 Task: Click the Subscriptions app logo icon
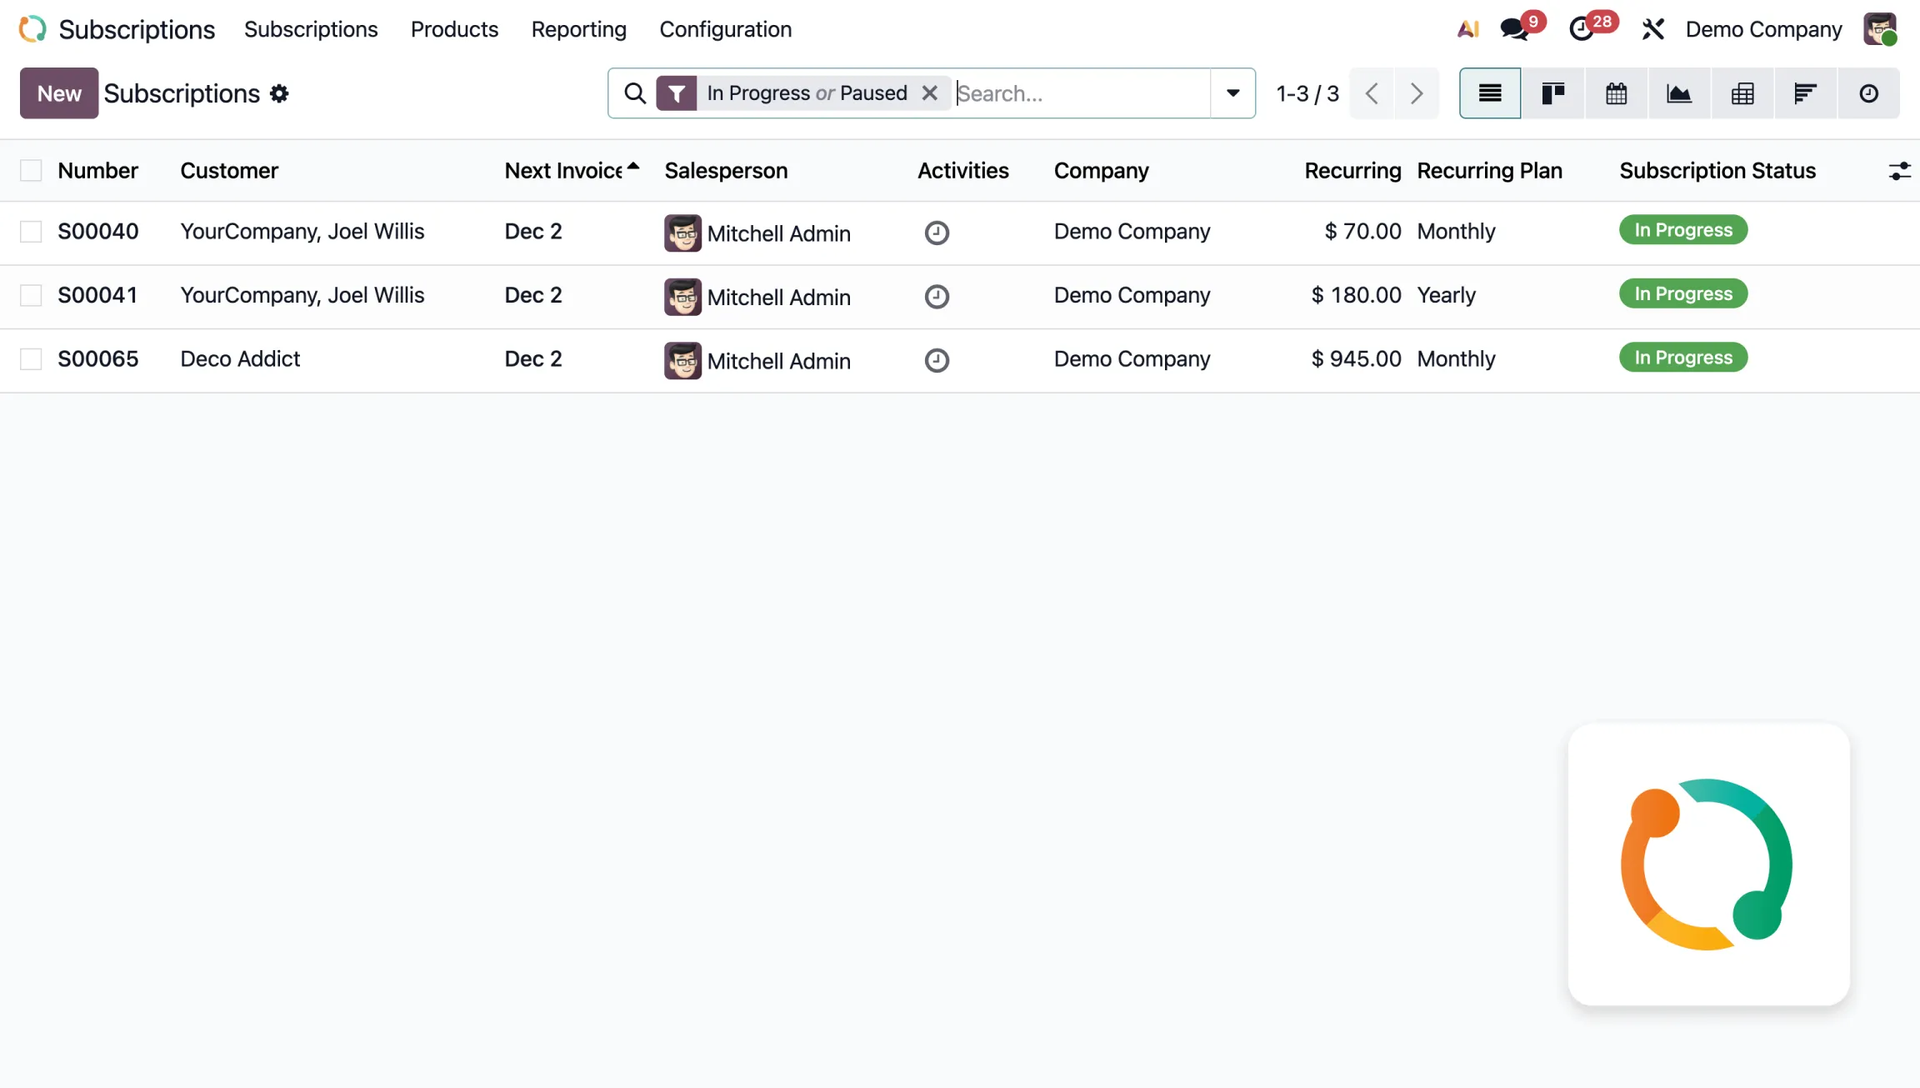(x=33, y=29)
